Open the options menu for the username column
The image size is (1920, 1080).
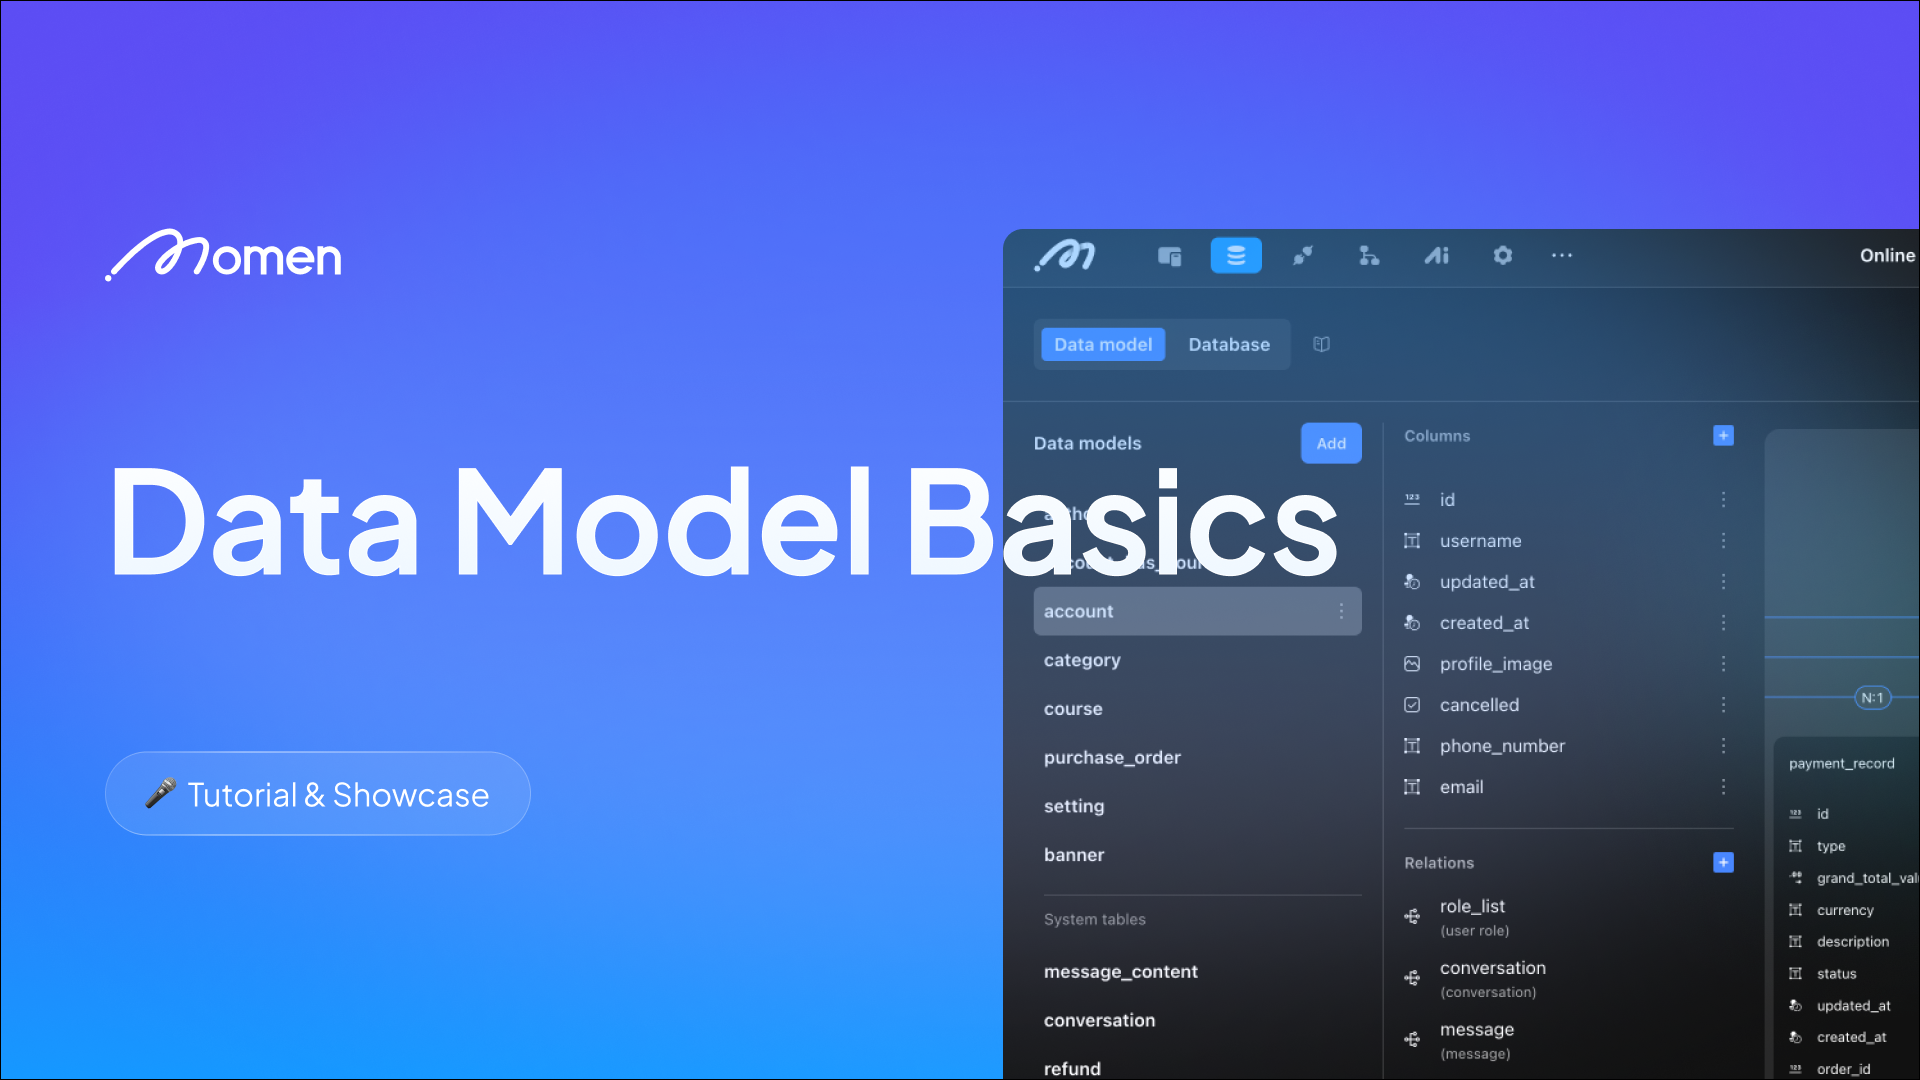pos(1723,540)
